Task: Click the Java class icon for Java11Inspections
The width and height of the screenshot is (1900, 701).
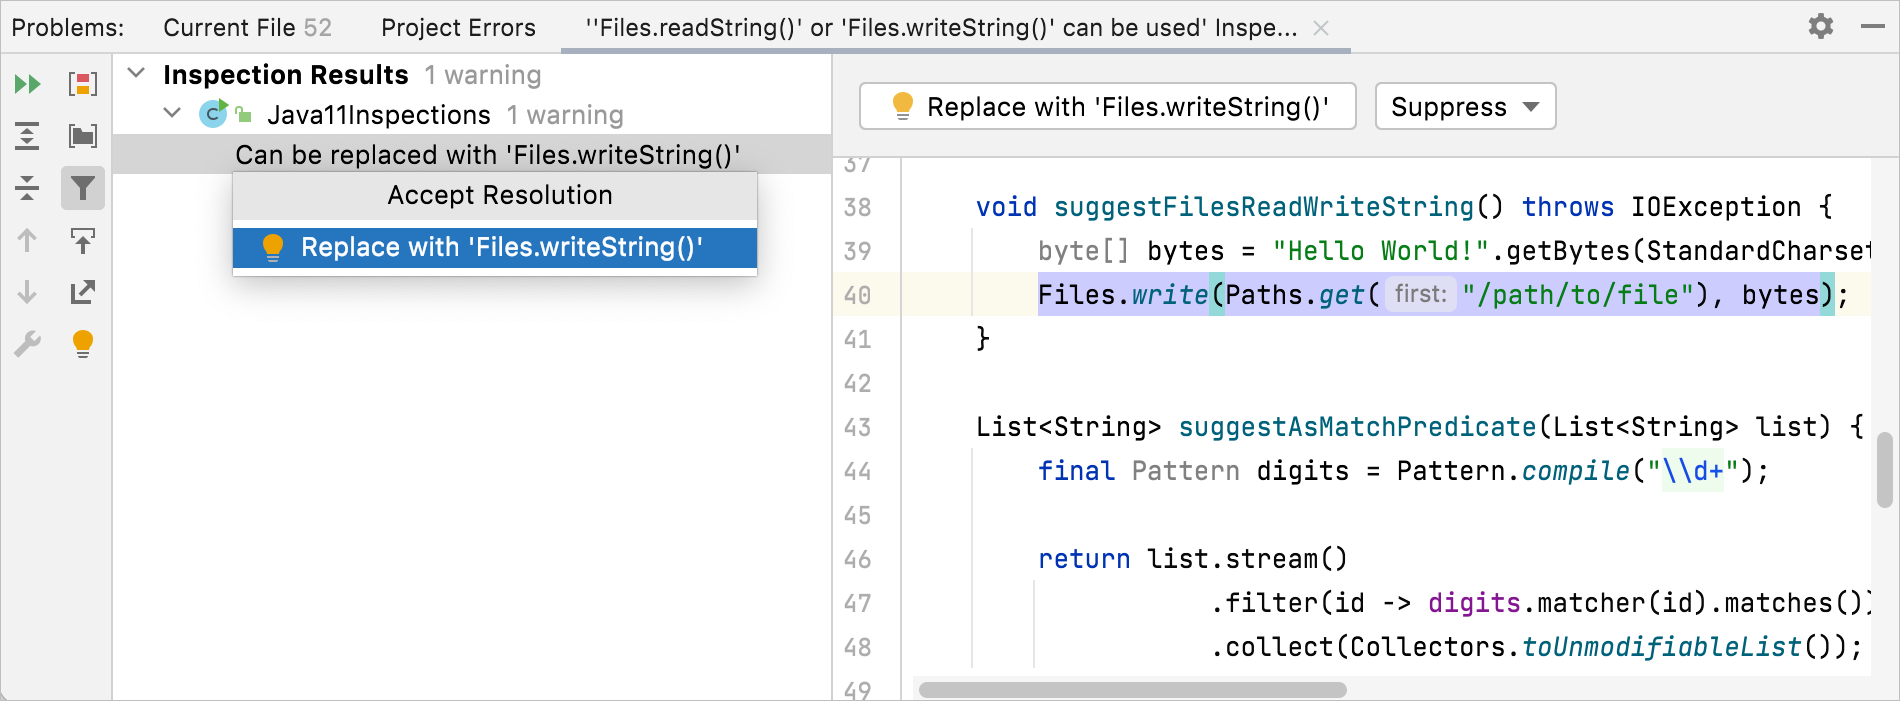Action: (213, 114)
